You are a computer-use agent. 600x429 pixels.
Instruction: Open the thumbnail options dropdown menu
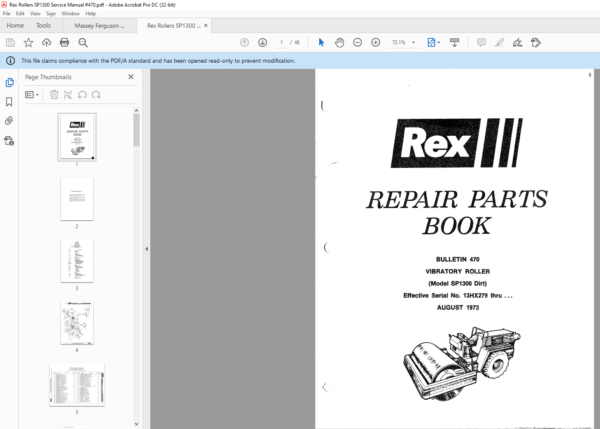coord(31,94)
